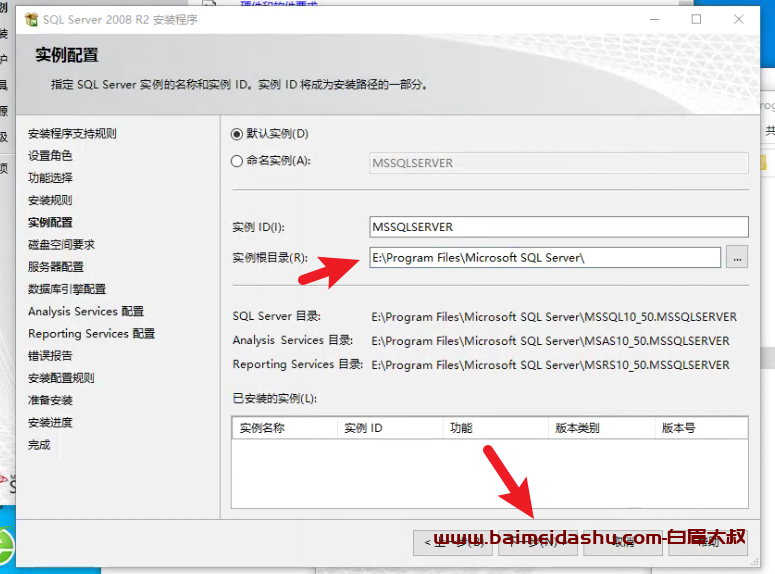775x574 pixels.
Task: Click the SQL Server 目录 path ending MSSQL10_50.MSSQLSERVER
Action: point(554,317)
